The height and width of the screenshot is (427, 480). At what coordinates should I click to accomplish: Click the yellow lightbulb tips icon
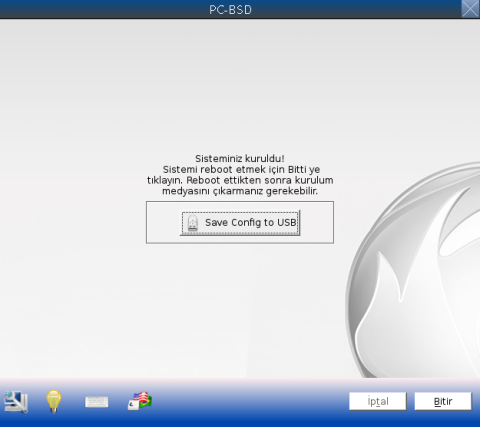[x=54, y=401]
